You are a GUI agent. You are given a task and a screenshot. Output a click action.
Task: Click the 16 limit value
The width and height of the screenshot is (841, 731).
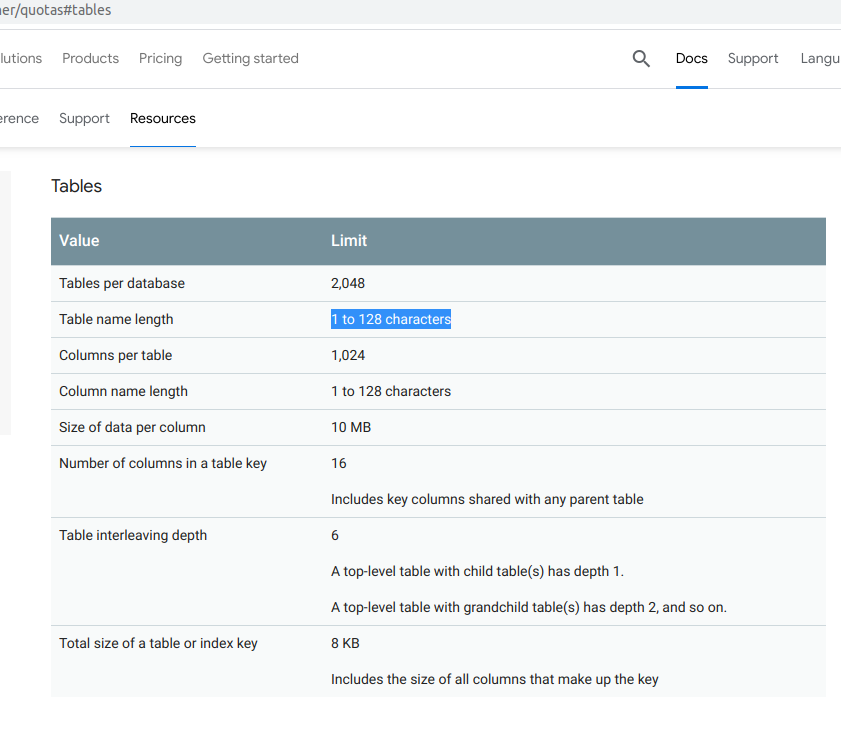[x=338, y=463]
